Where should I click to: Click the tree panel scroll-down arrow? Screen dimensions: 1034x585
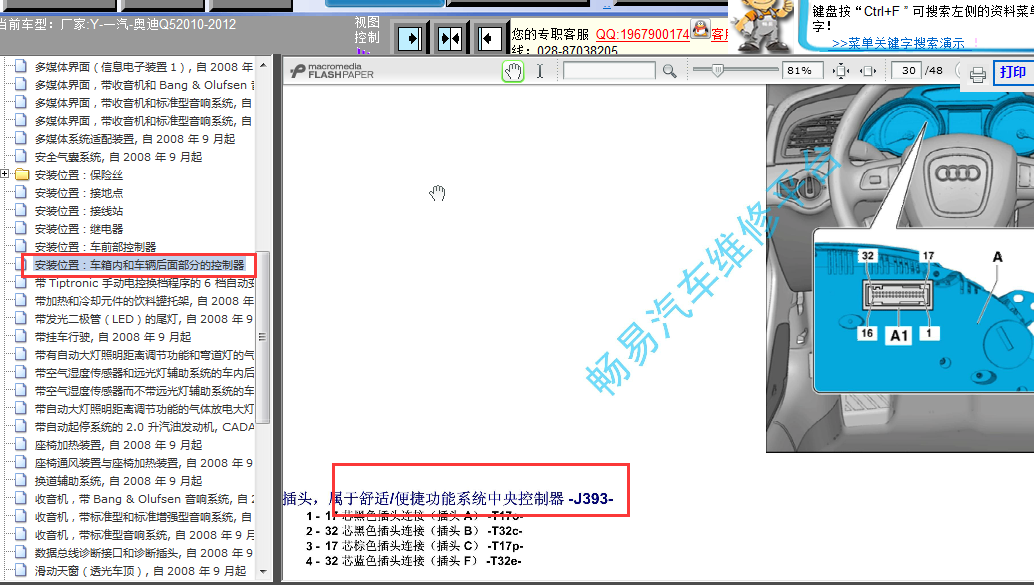[263, 572]
